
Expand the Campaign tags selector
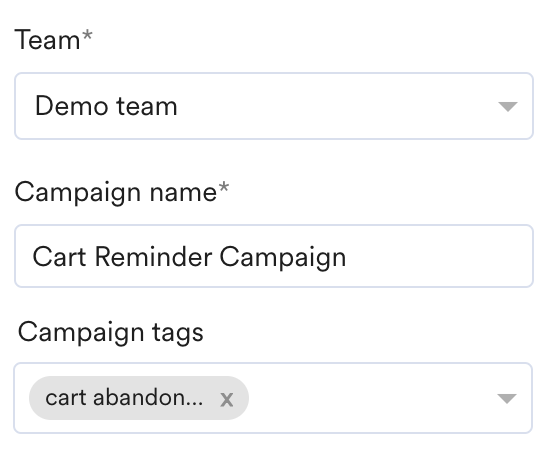[x=273, y=398]
